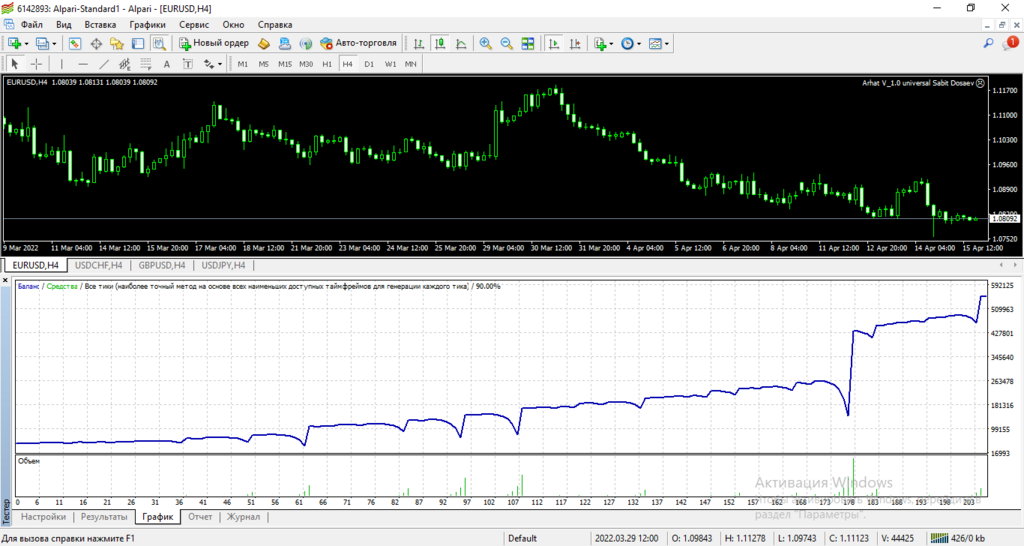The image size is (1024, 546).
Task: Toggle chart shift icon
Action: 575,44
